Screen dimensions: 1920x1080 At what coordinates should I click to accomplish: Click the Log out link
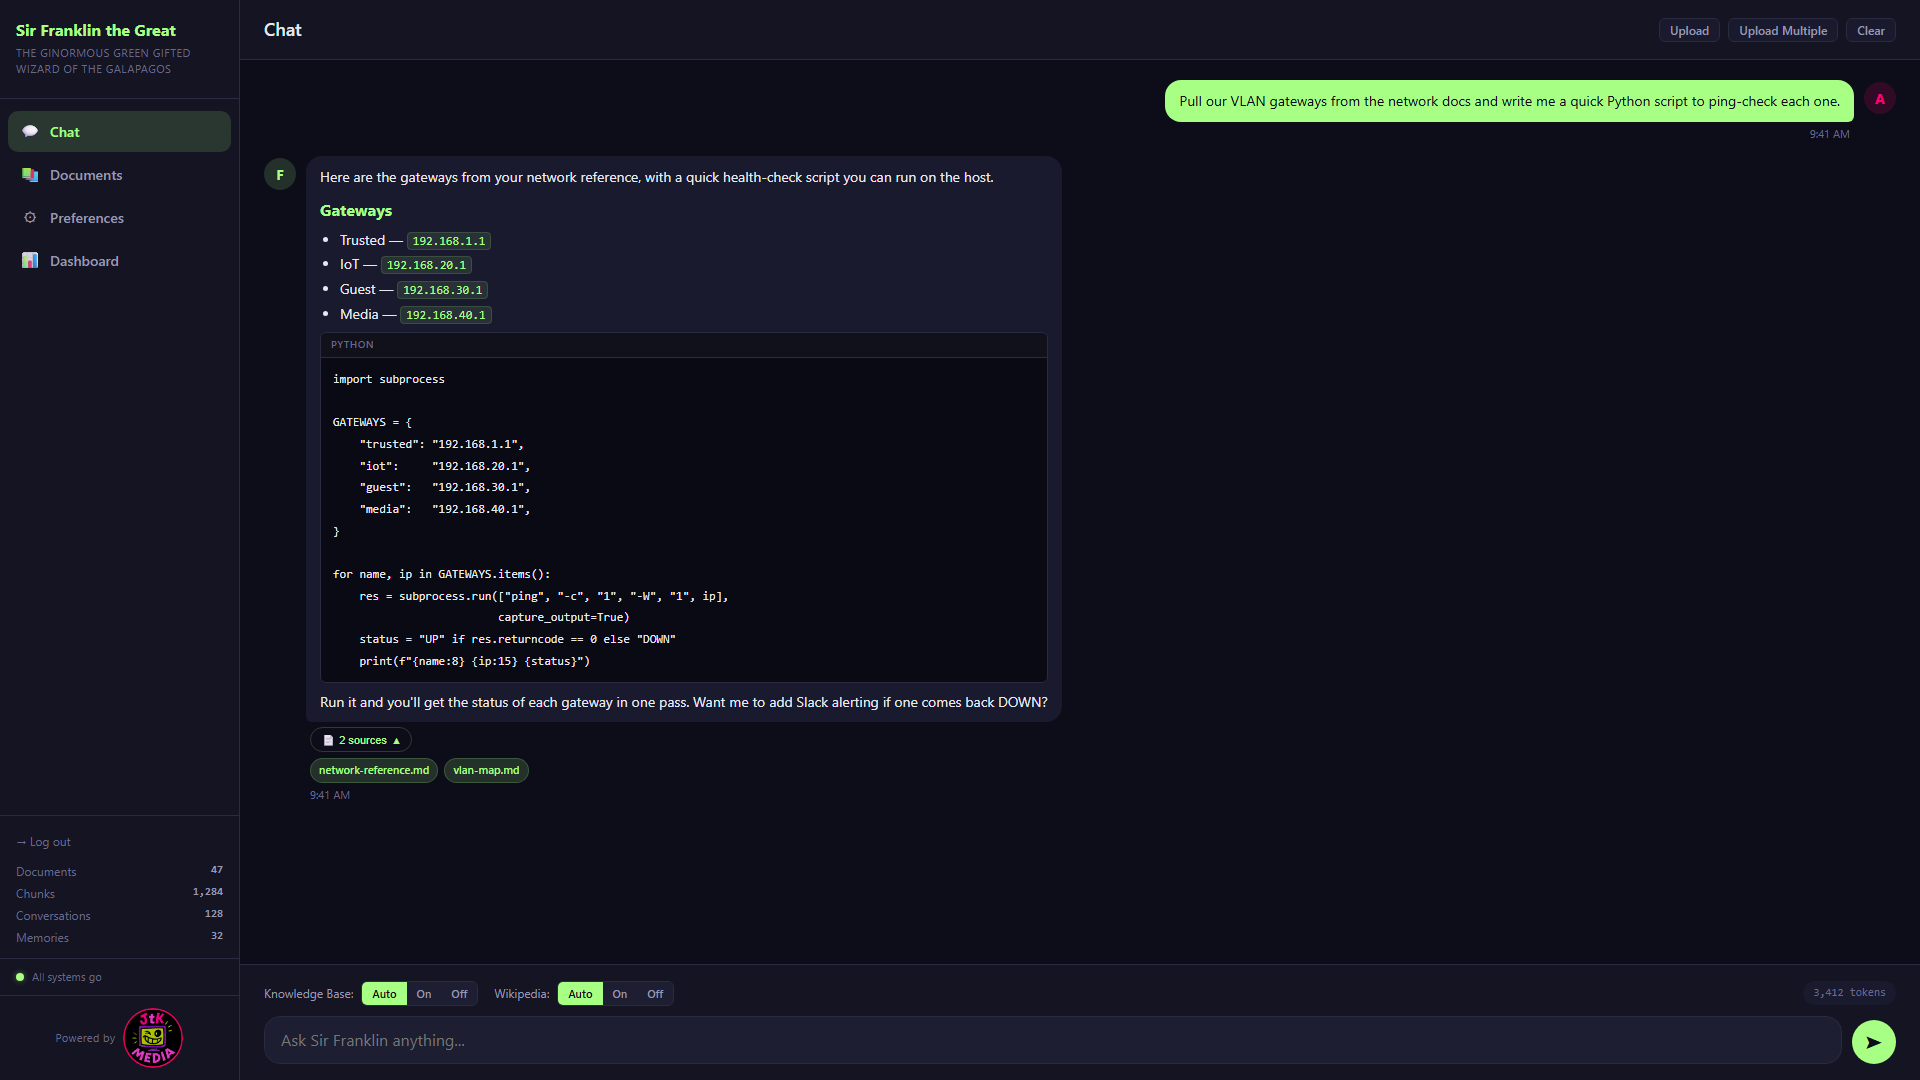point(43,842)
